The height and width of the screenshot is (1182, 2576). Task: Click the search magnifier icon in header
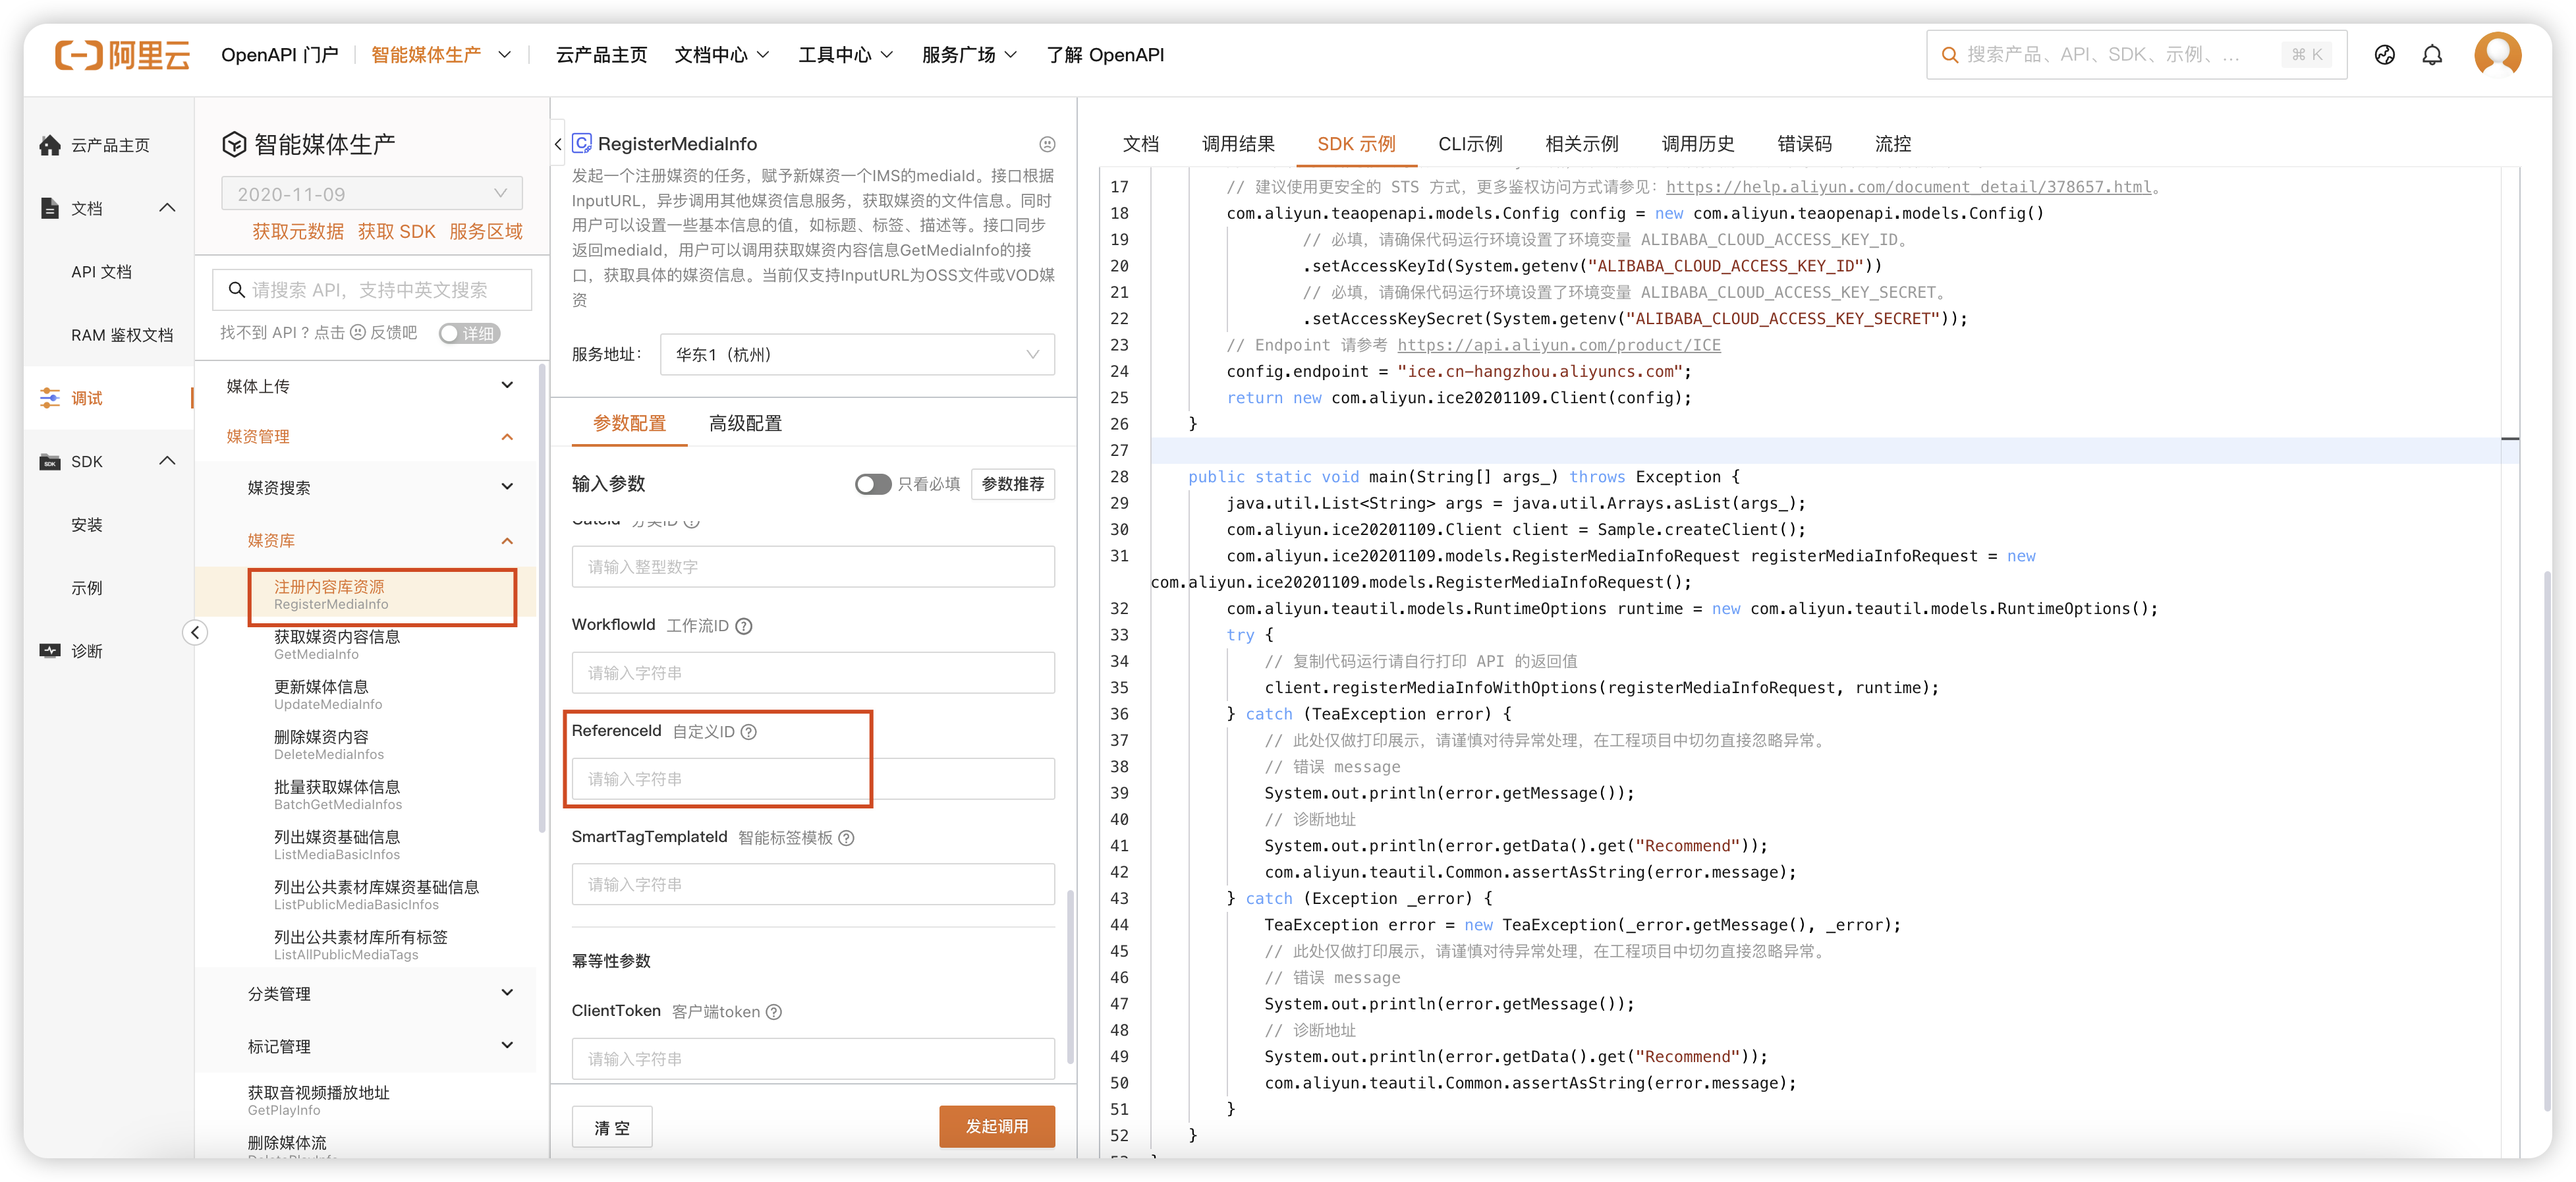coord(1949,55)
